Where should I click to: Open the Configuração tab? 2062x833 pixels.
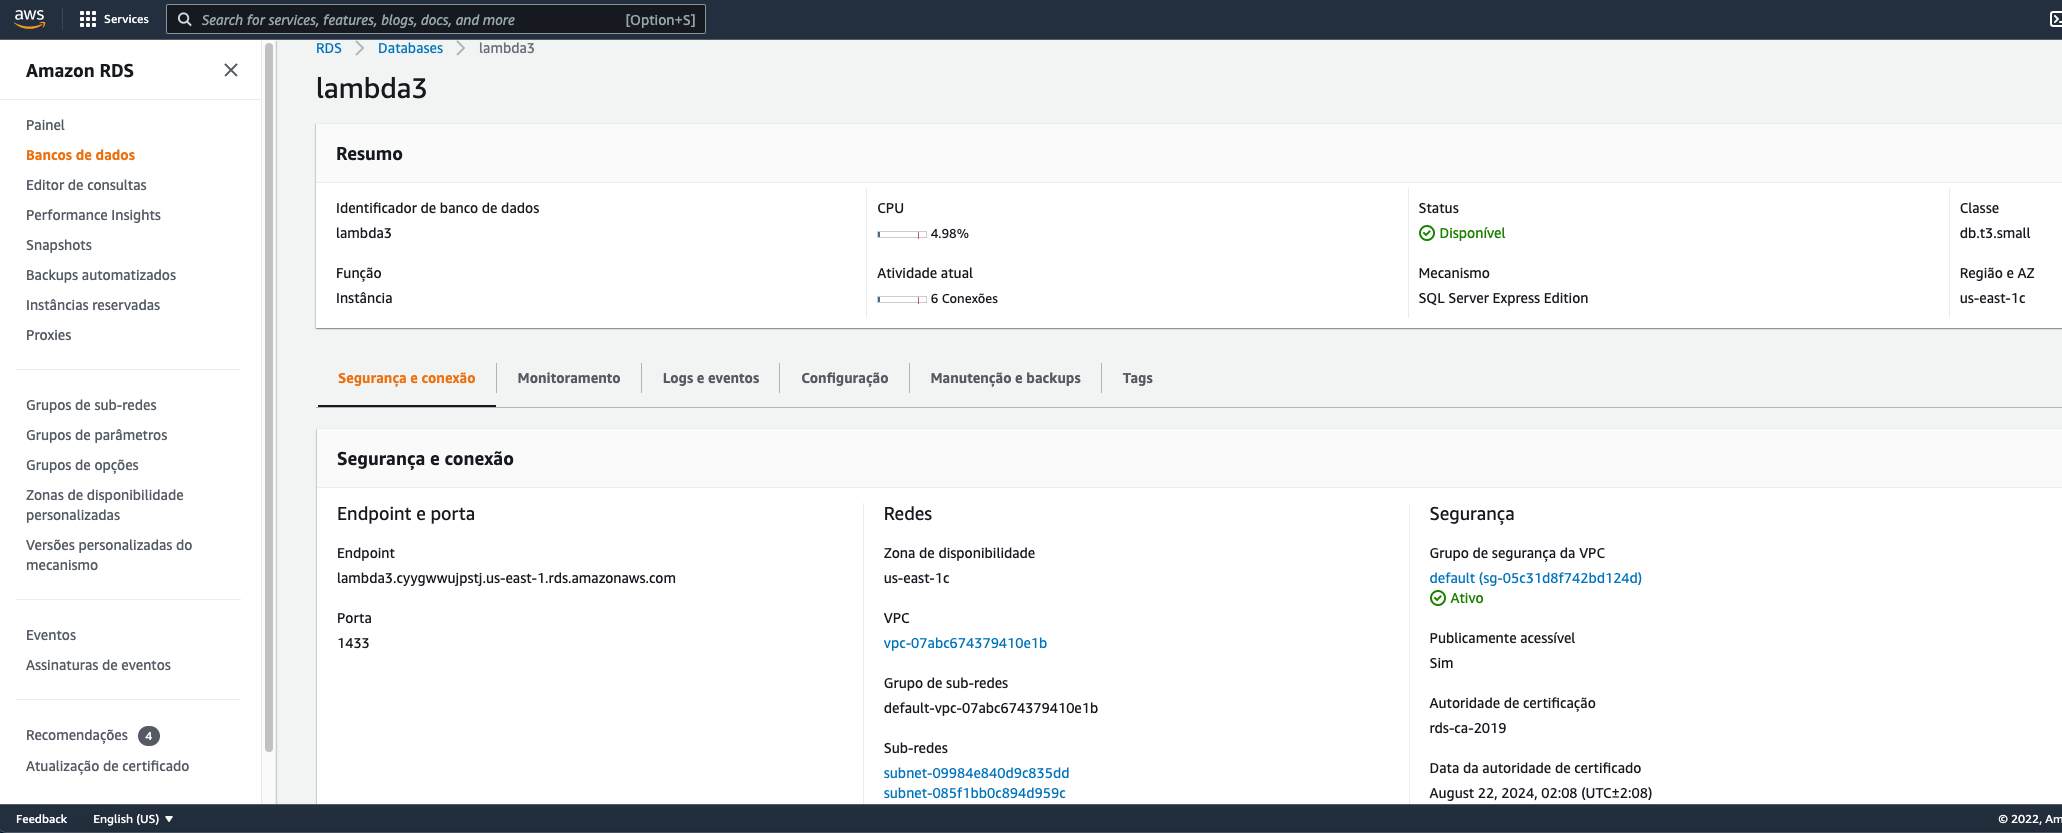844,378
